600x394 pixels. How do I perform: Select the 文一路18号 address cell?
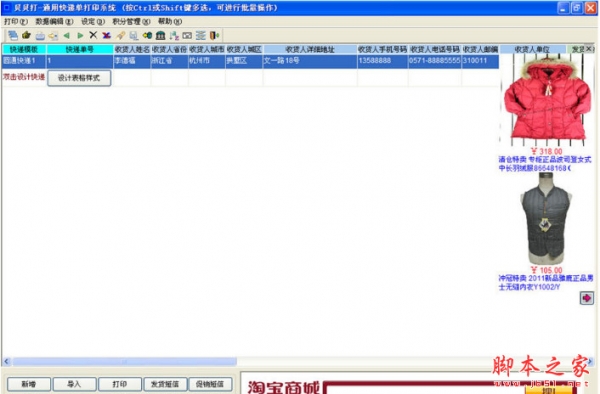pos(310,61)
